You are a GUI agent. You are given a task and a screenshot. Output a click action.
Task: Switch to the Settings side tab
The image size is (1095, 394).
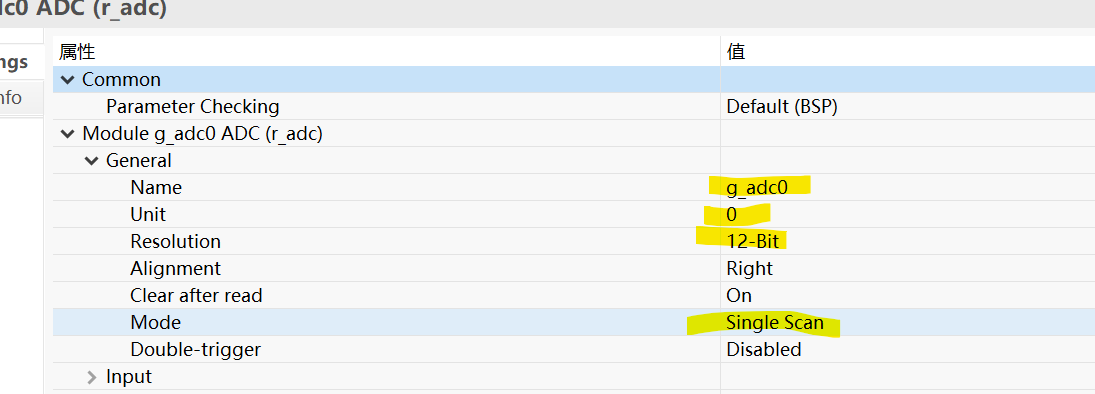point(13,61)
